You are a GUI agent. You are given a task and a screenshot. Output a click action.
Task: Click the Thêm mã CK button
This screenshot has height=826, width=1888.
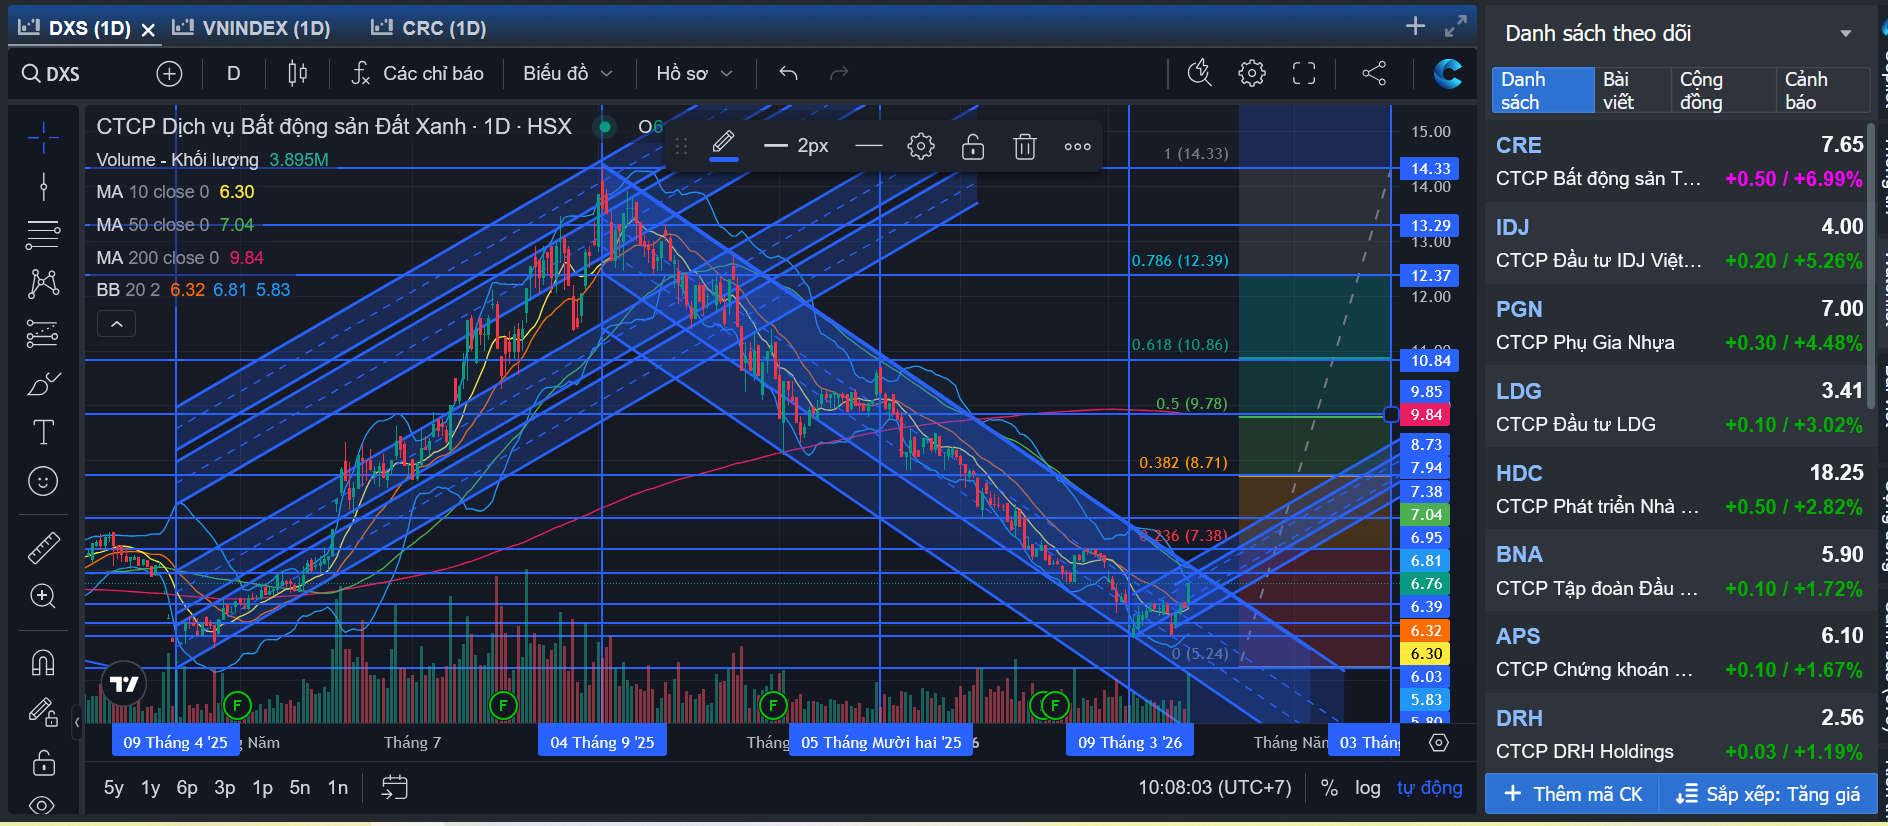pos(1573,794)
